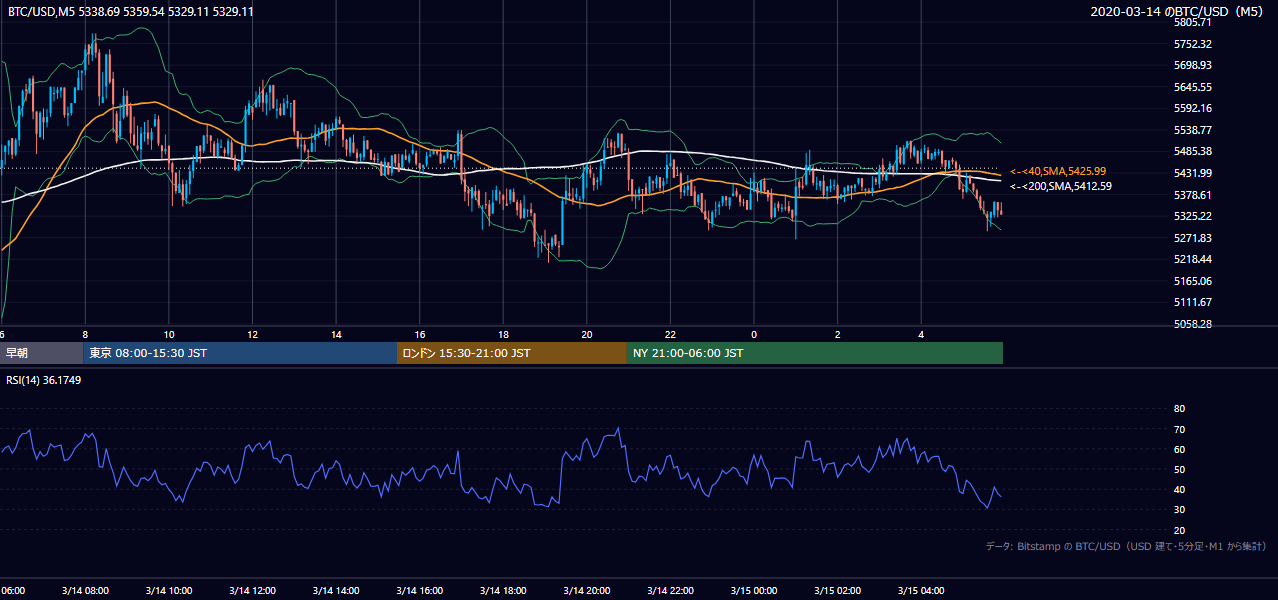Click the 早朝 session bar
Viewport: 1278px width, 600px height.
click(x=41, y=353)
